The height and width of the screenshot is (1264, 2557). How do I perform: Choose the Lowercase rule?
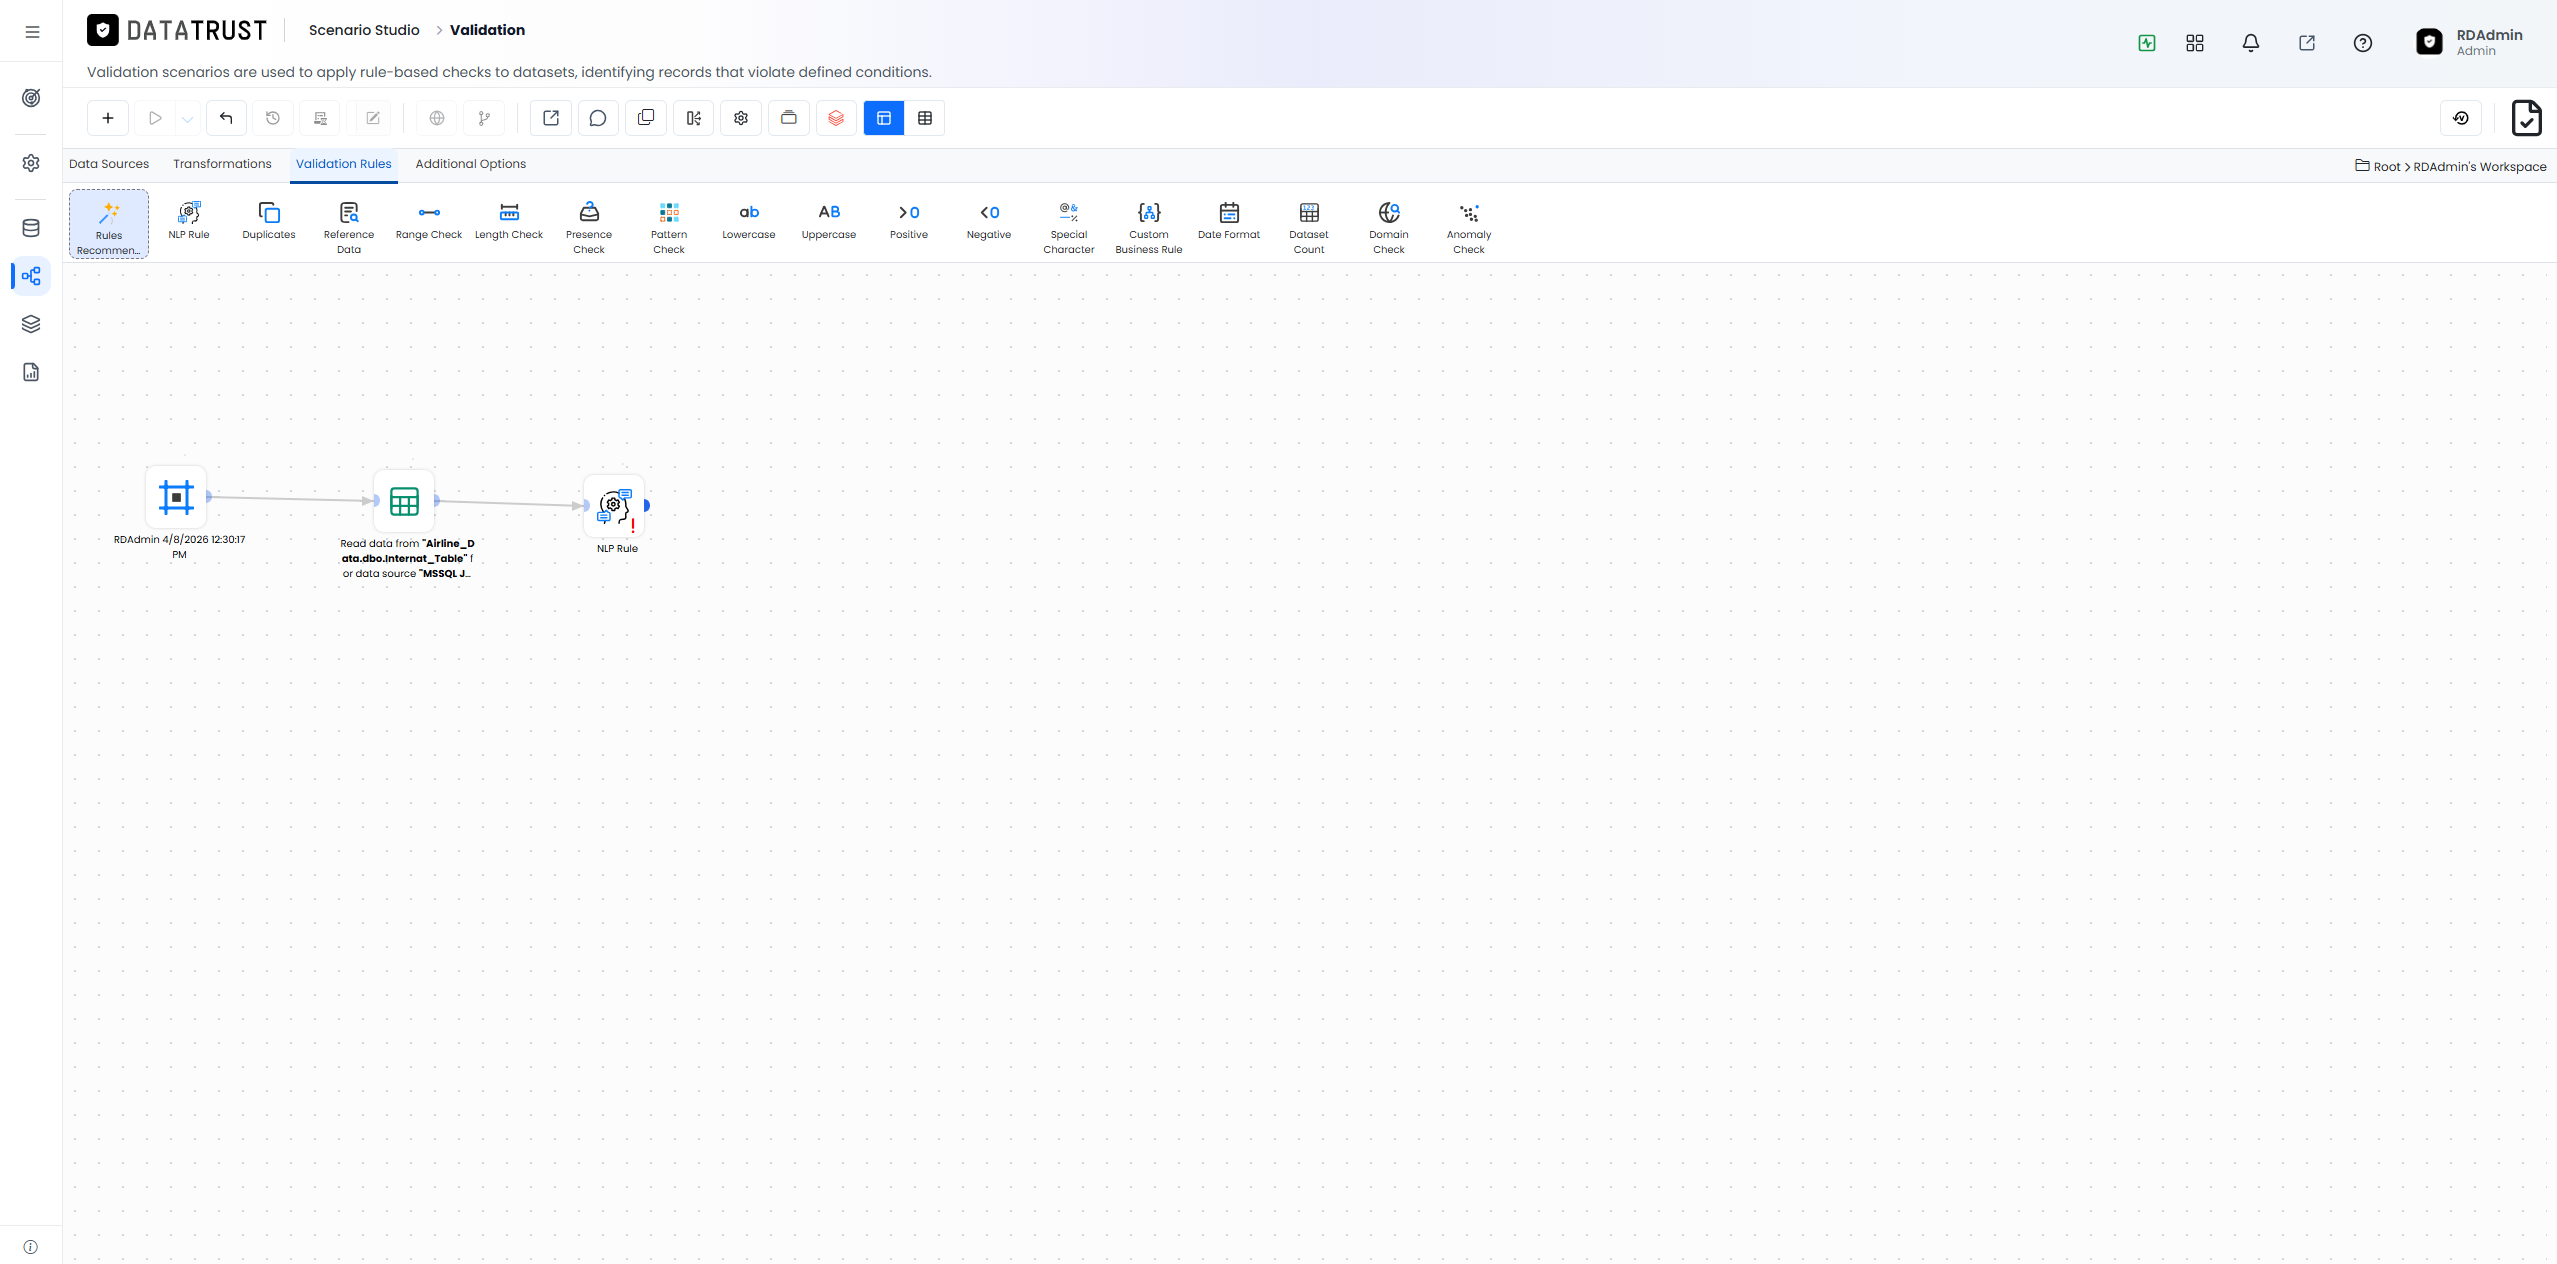click(749, 221)
